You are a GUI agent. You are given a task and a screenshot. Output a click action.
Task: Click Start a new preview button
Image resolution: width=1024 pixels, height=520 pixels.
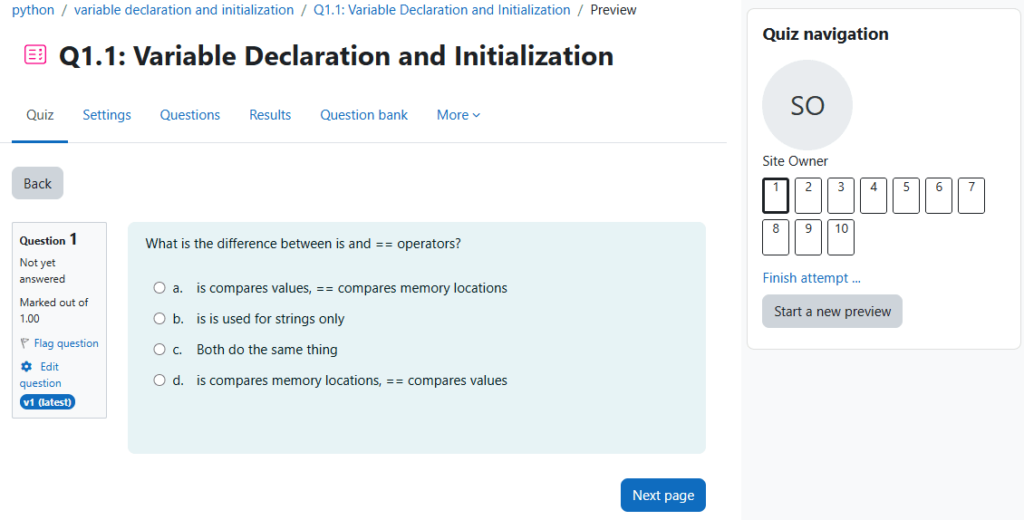[832, 311]
